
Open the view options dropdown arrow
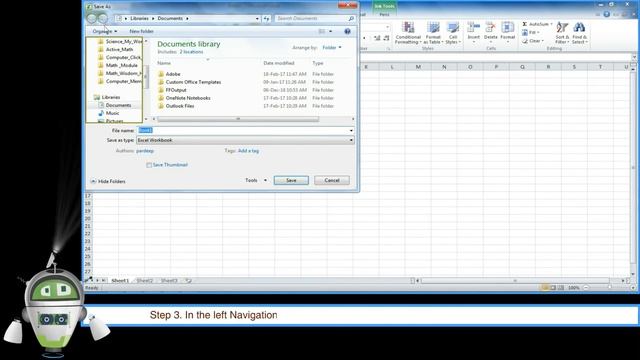(331, 31)
